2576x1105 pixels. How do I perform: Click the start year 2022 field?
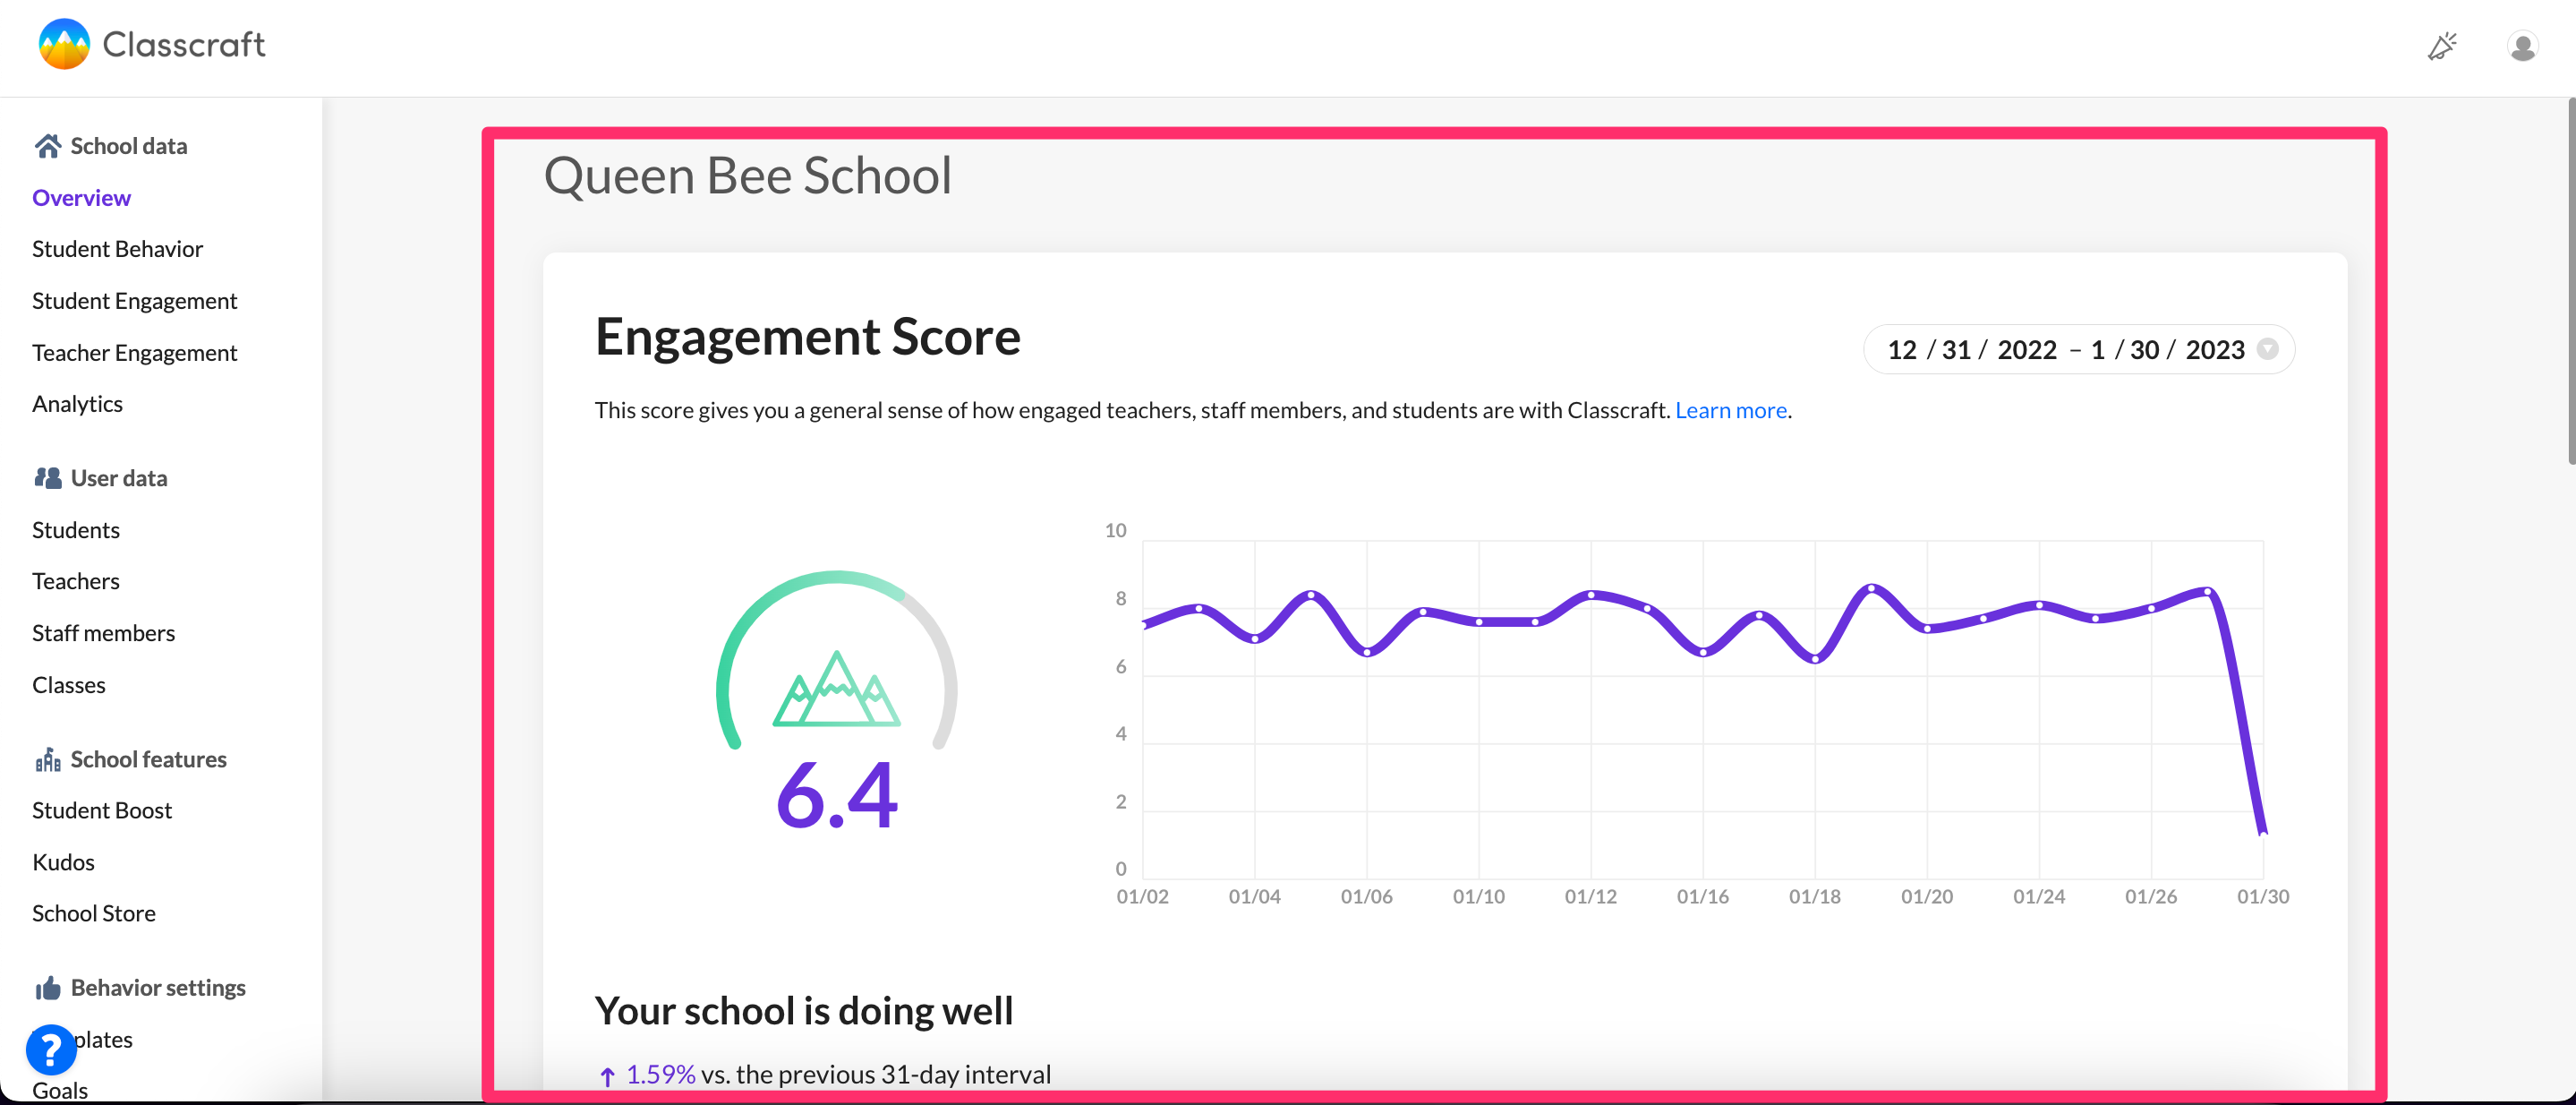[2027, 349]
